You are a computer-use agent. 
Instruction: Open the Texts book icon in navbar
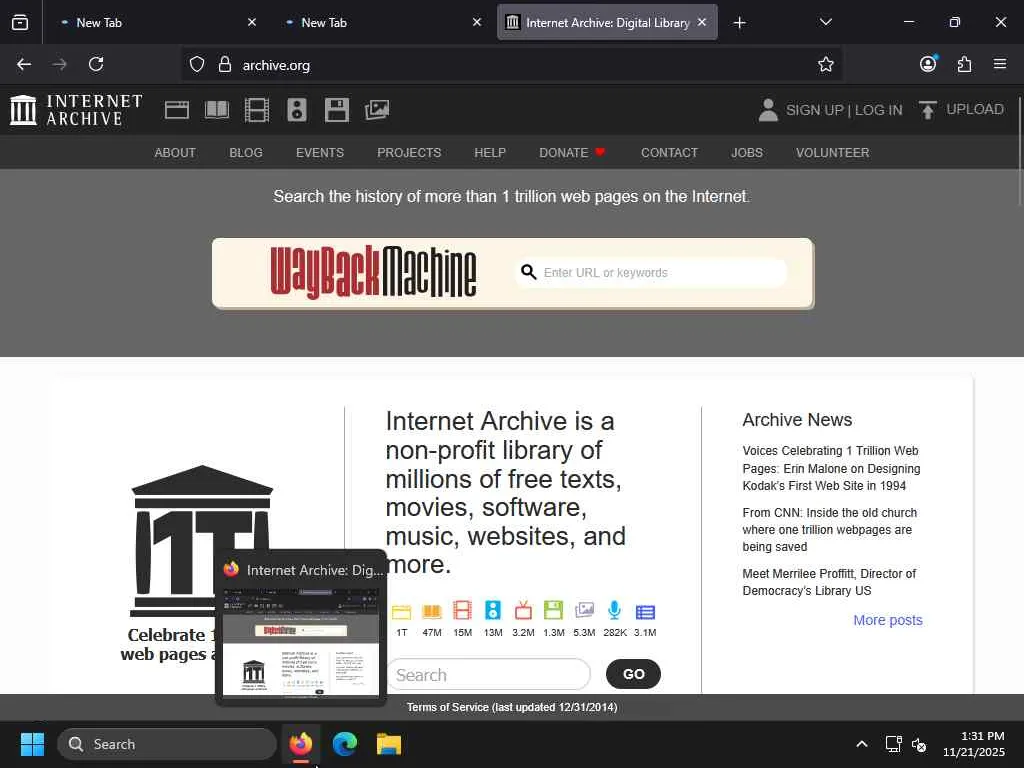point(217,110)
